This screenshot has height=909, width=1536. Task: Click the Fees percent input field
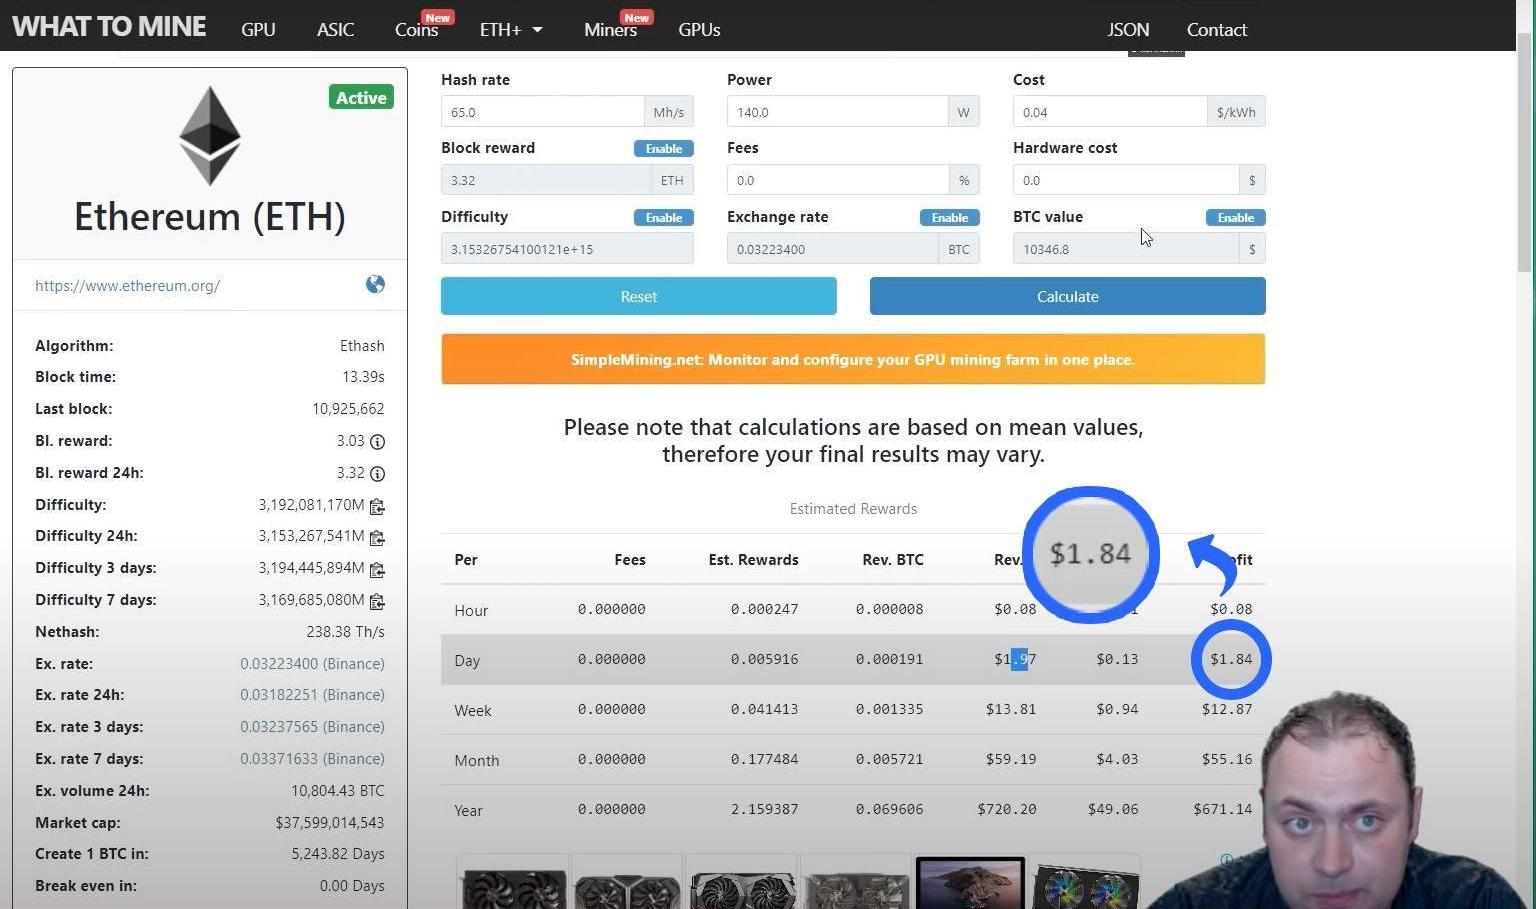[x=837, y=180]
